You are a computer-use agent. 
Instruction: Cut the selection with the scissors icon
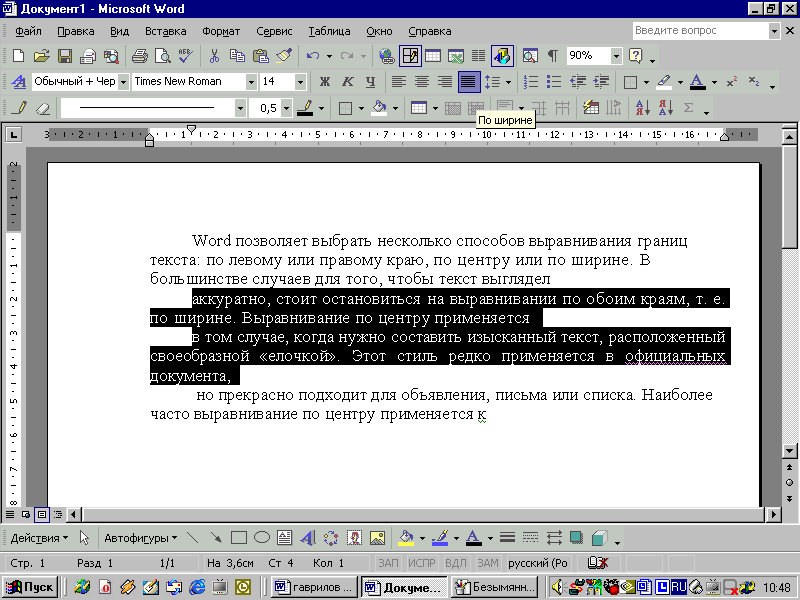pos(214,56)
